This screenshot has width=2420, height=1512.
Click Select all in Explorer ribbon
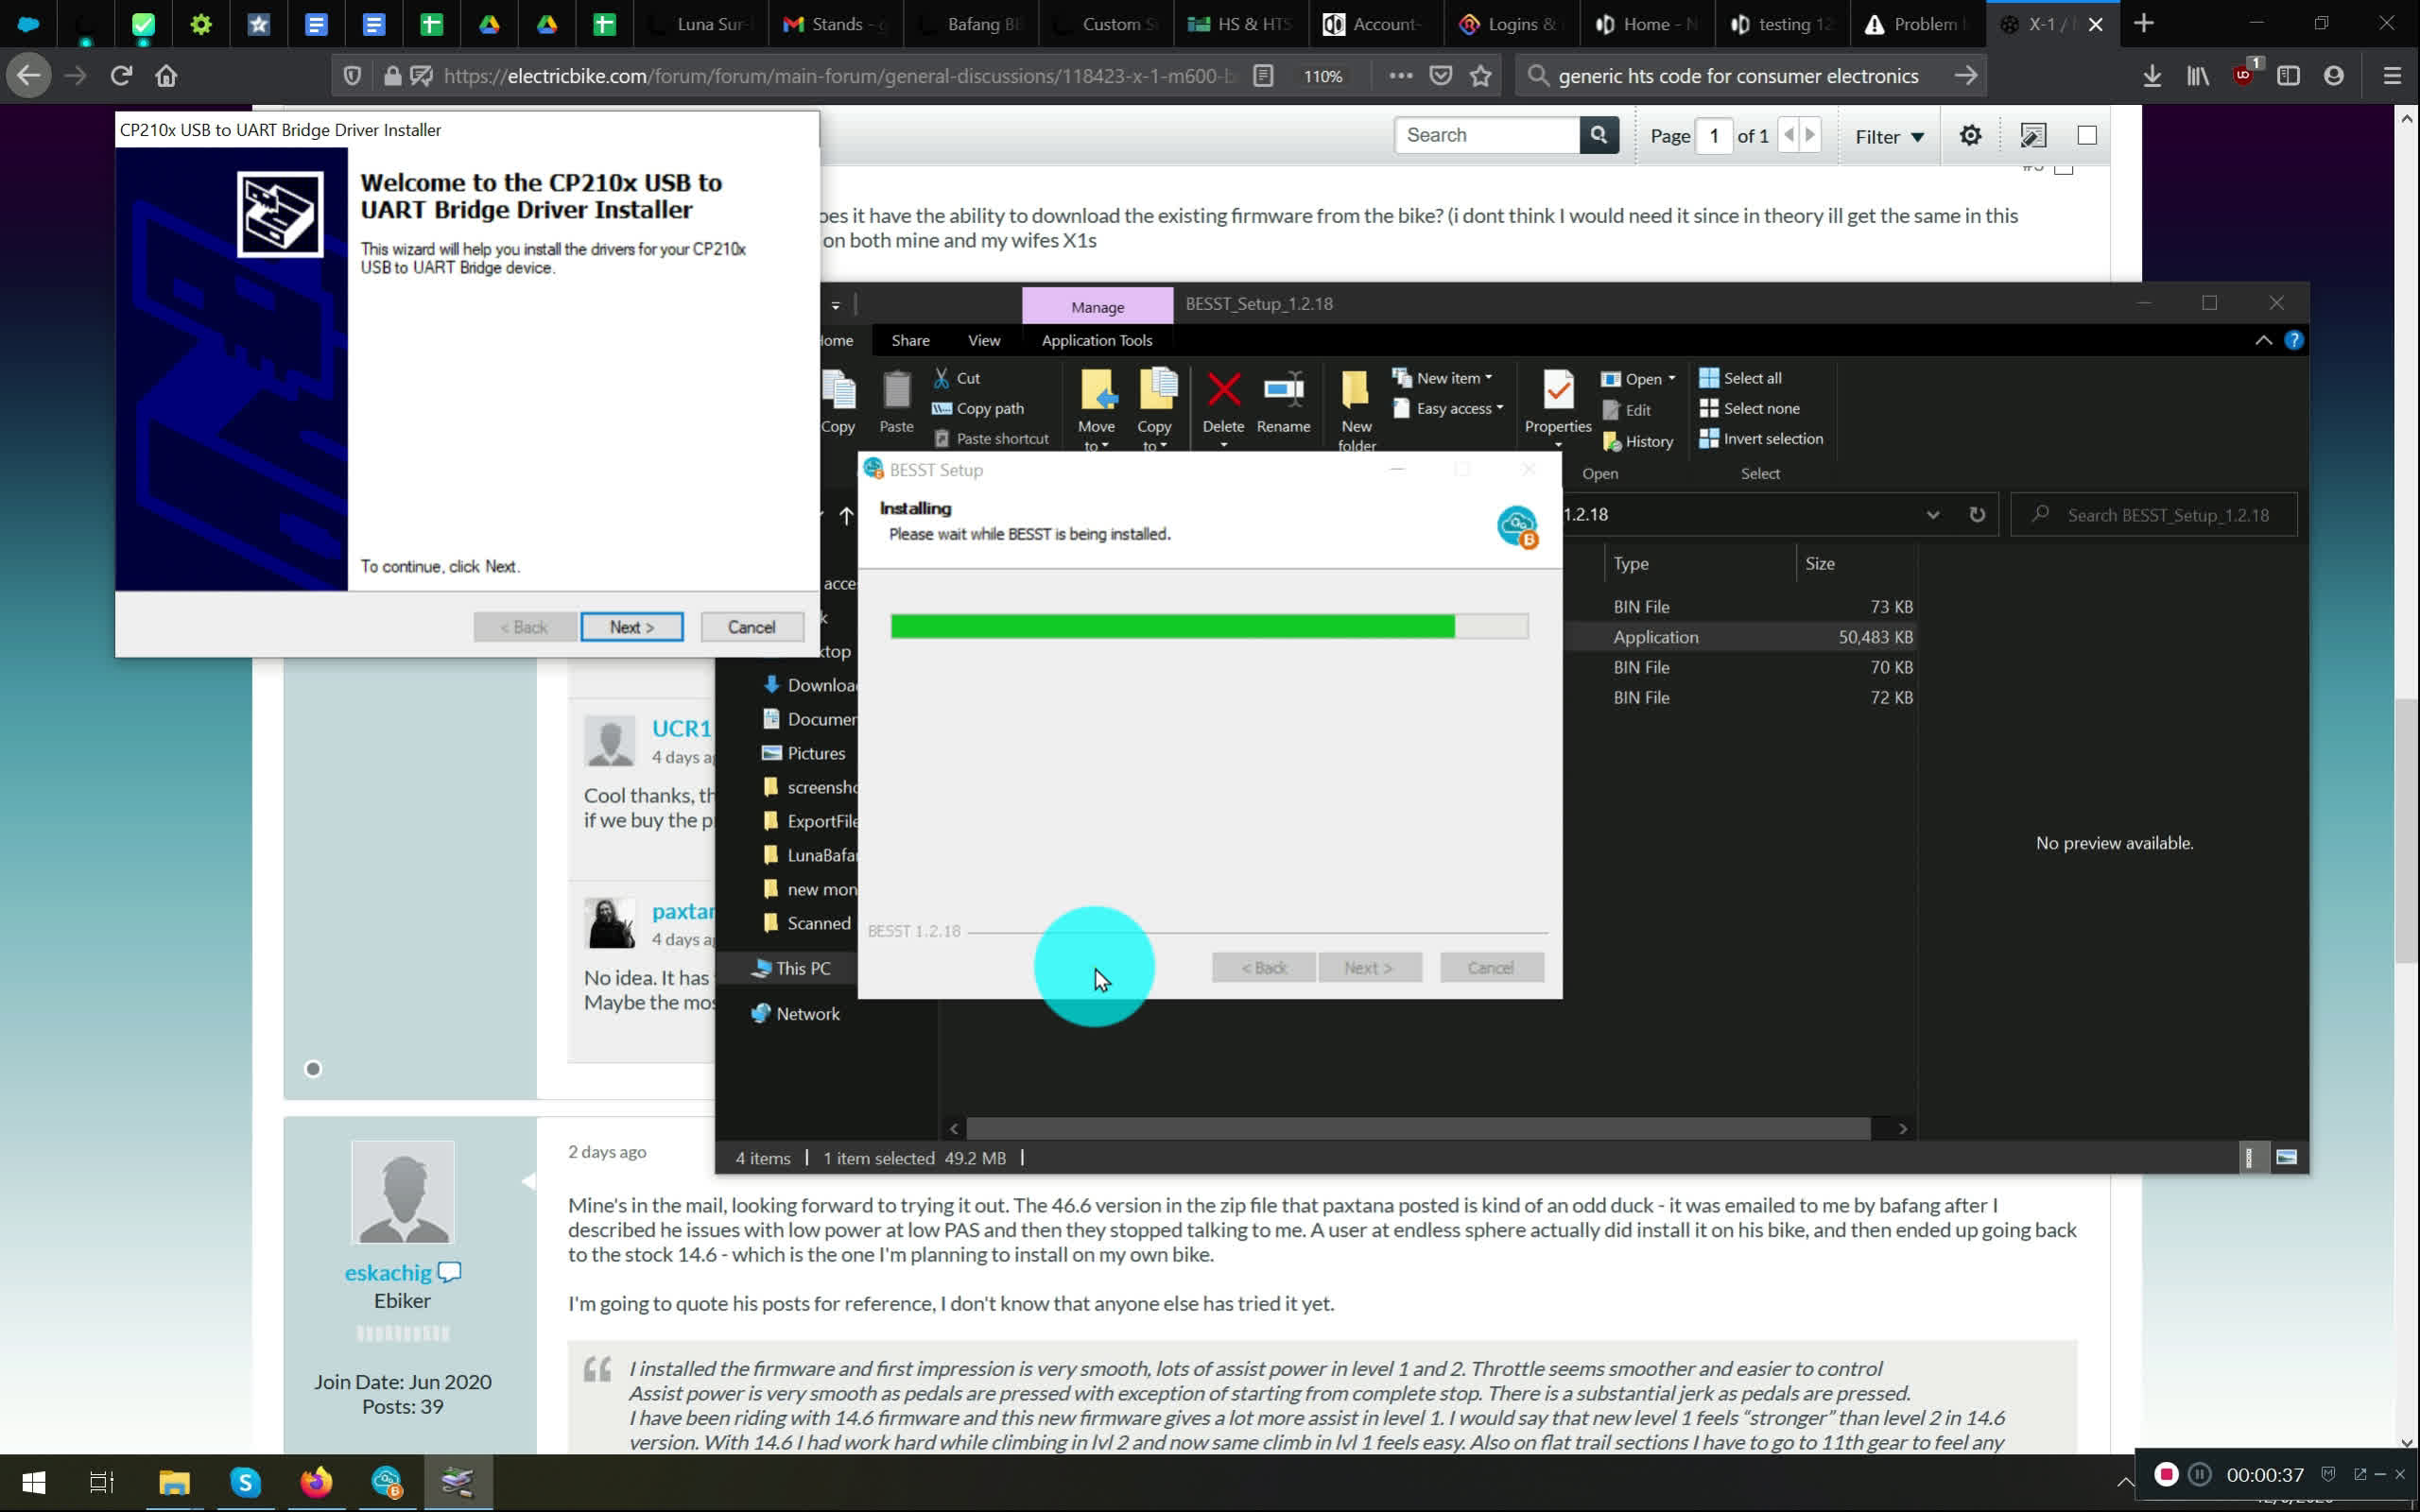click(1741, 378)
